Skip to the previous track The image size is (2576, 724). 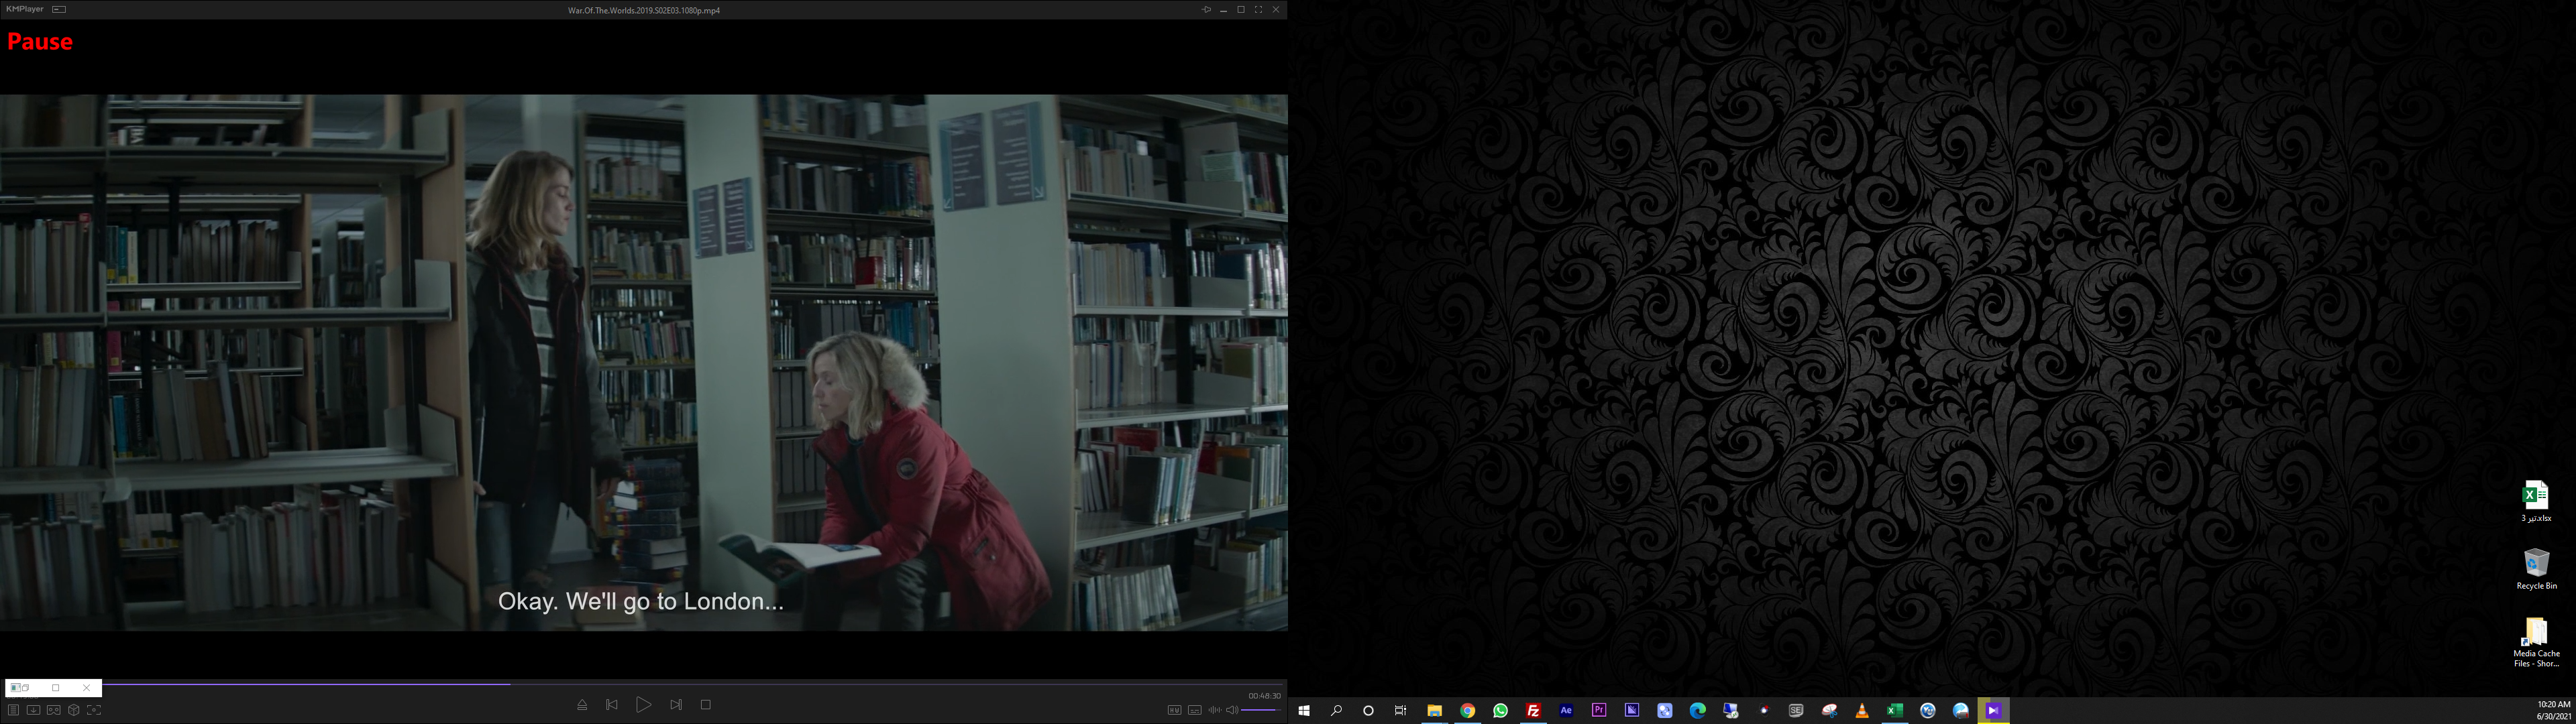(x=612, y=705)
